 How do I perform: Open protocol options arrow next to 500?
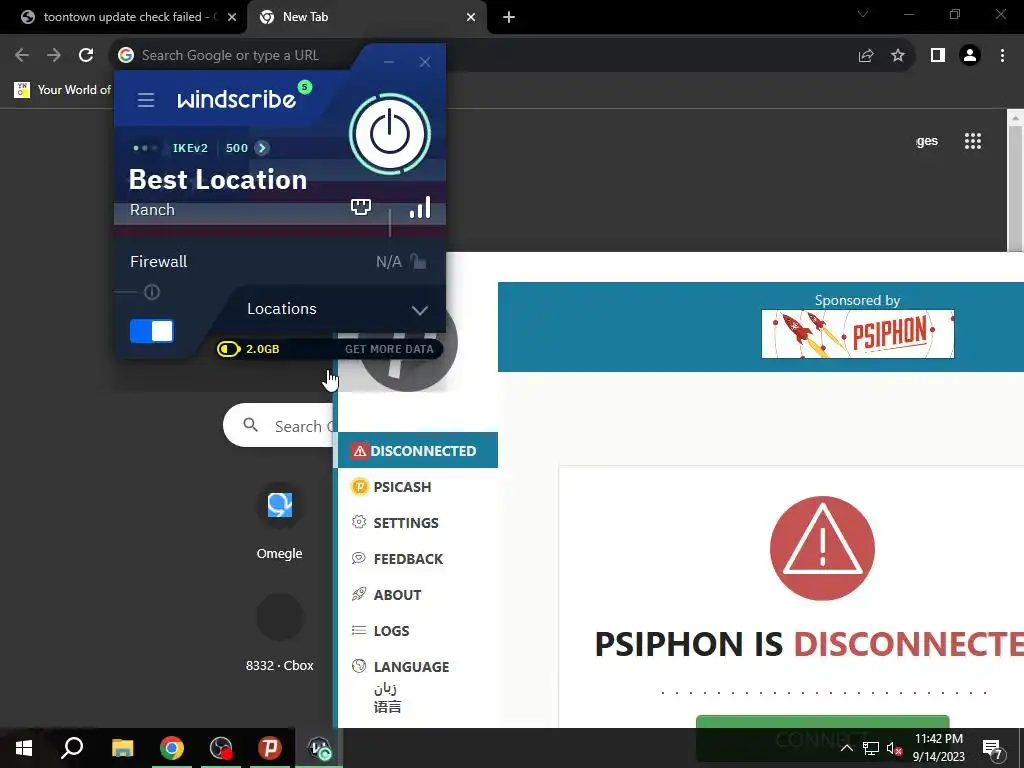(262, 148)
